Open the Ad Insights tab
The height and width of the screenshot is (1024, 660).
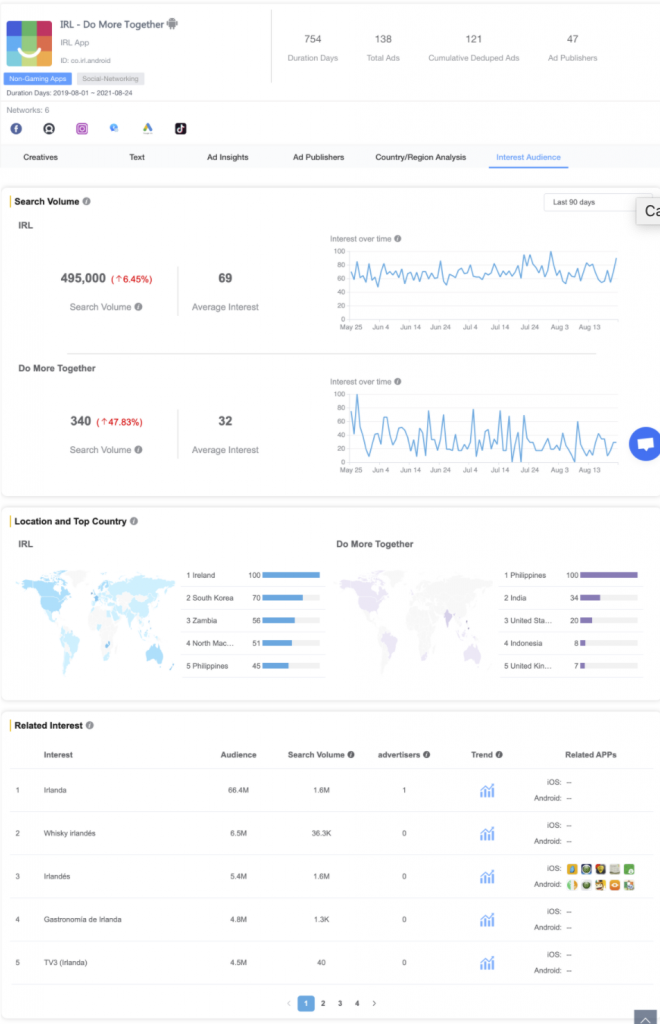pyautogui.click(x=228, y=157)
